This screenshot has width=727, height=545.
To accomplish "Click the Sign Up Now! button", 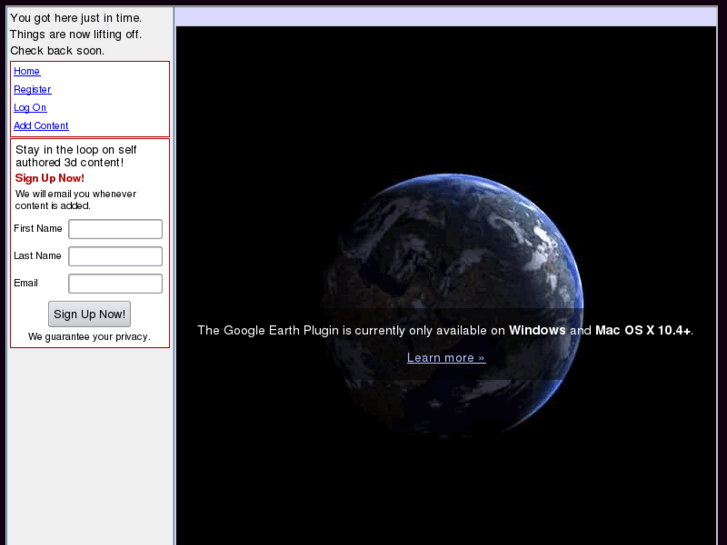I will click(89, 314).
